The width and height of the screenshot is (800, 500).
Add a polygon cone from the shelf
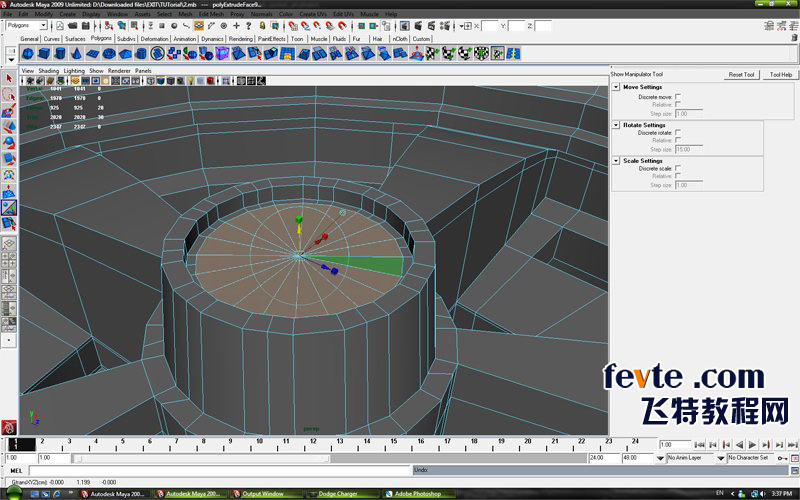(76, 54)
